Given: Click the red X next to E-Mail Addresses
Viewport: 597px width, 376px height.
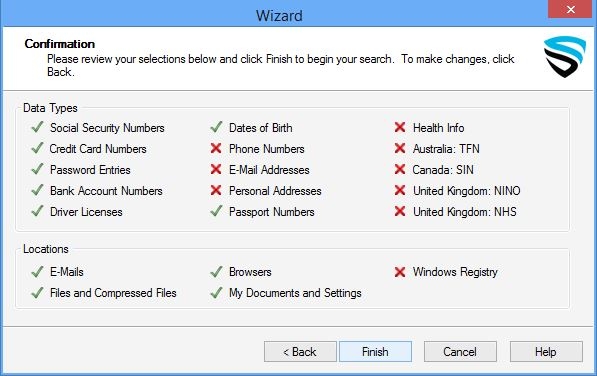Looking at the screenshot, I should point(216,169).
